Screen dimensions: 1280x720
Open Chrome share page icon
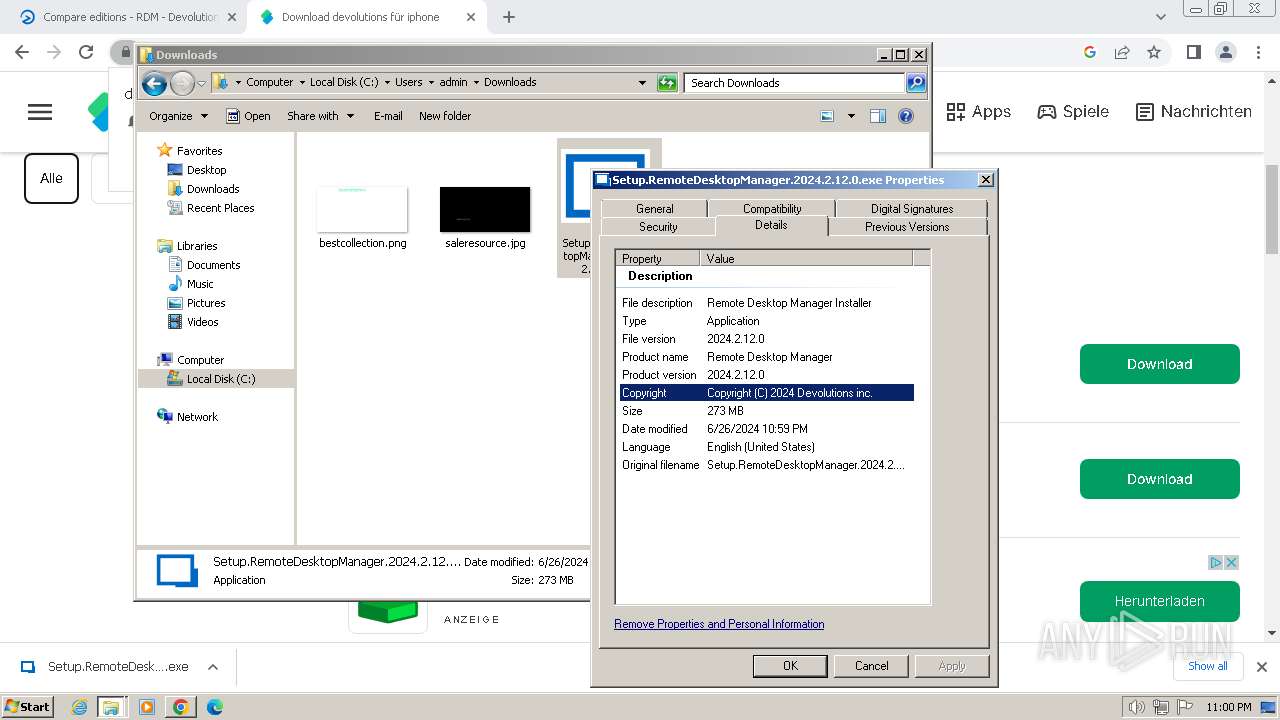pos(1122,52)
